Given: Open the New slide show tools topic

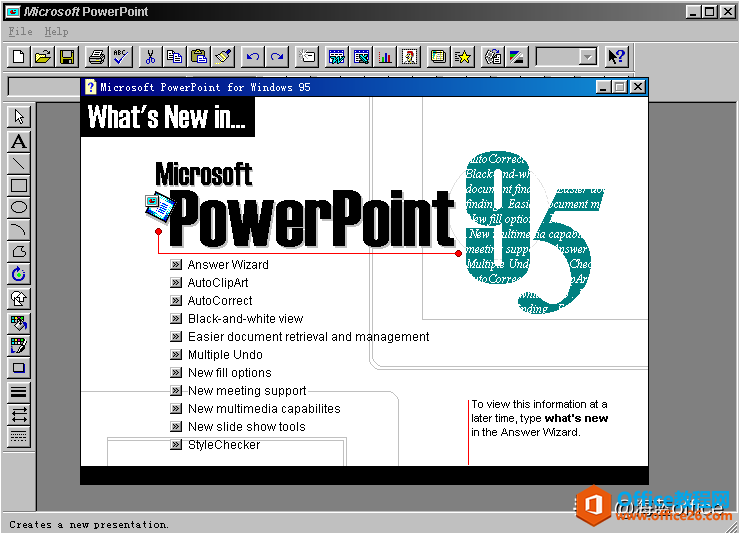Looking at the screenshot, I should 246,427.
